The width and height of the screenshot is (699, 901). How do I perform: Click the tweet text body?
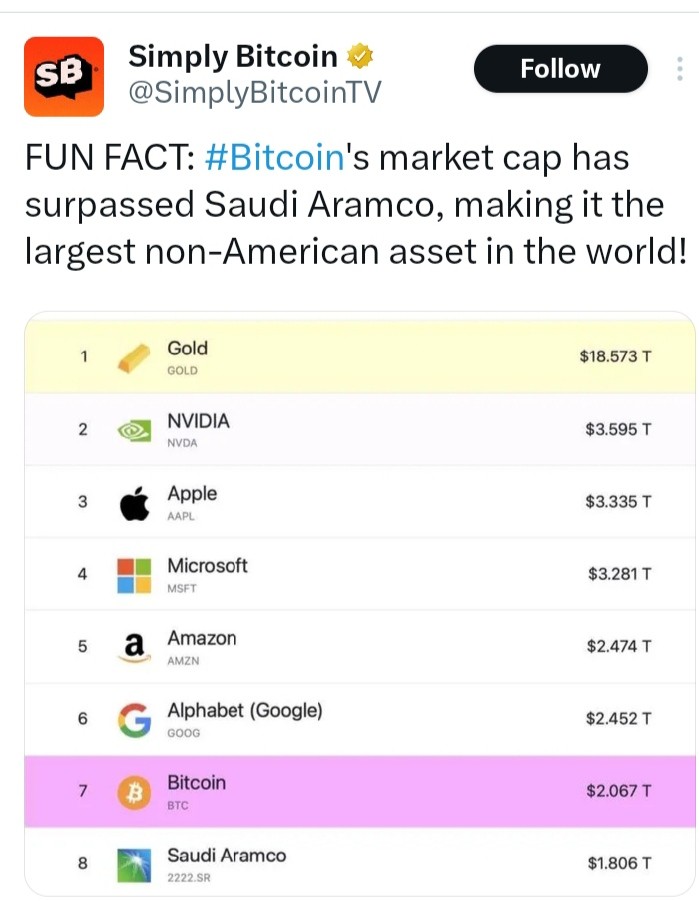[x=356, y=204]
